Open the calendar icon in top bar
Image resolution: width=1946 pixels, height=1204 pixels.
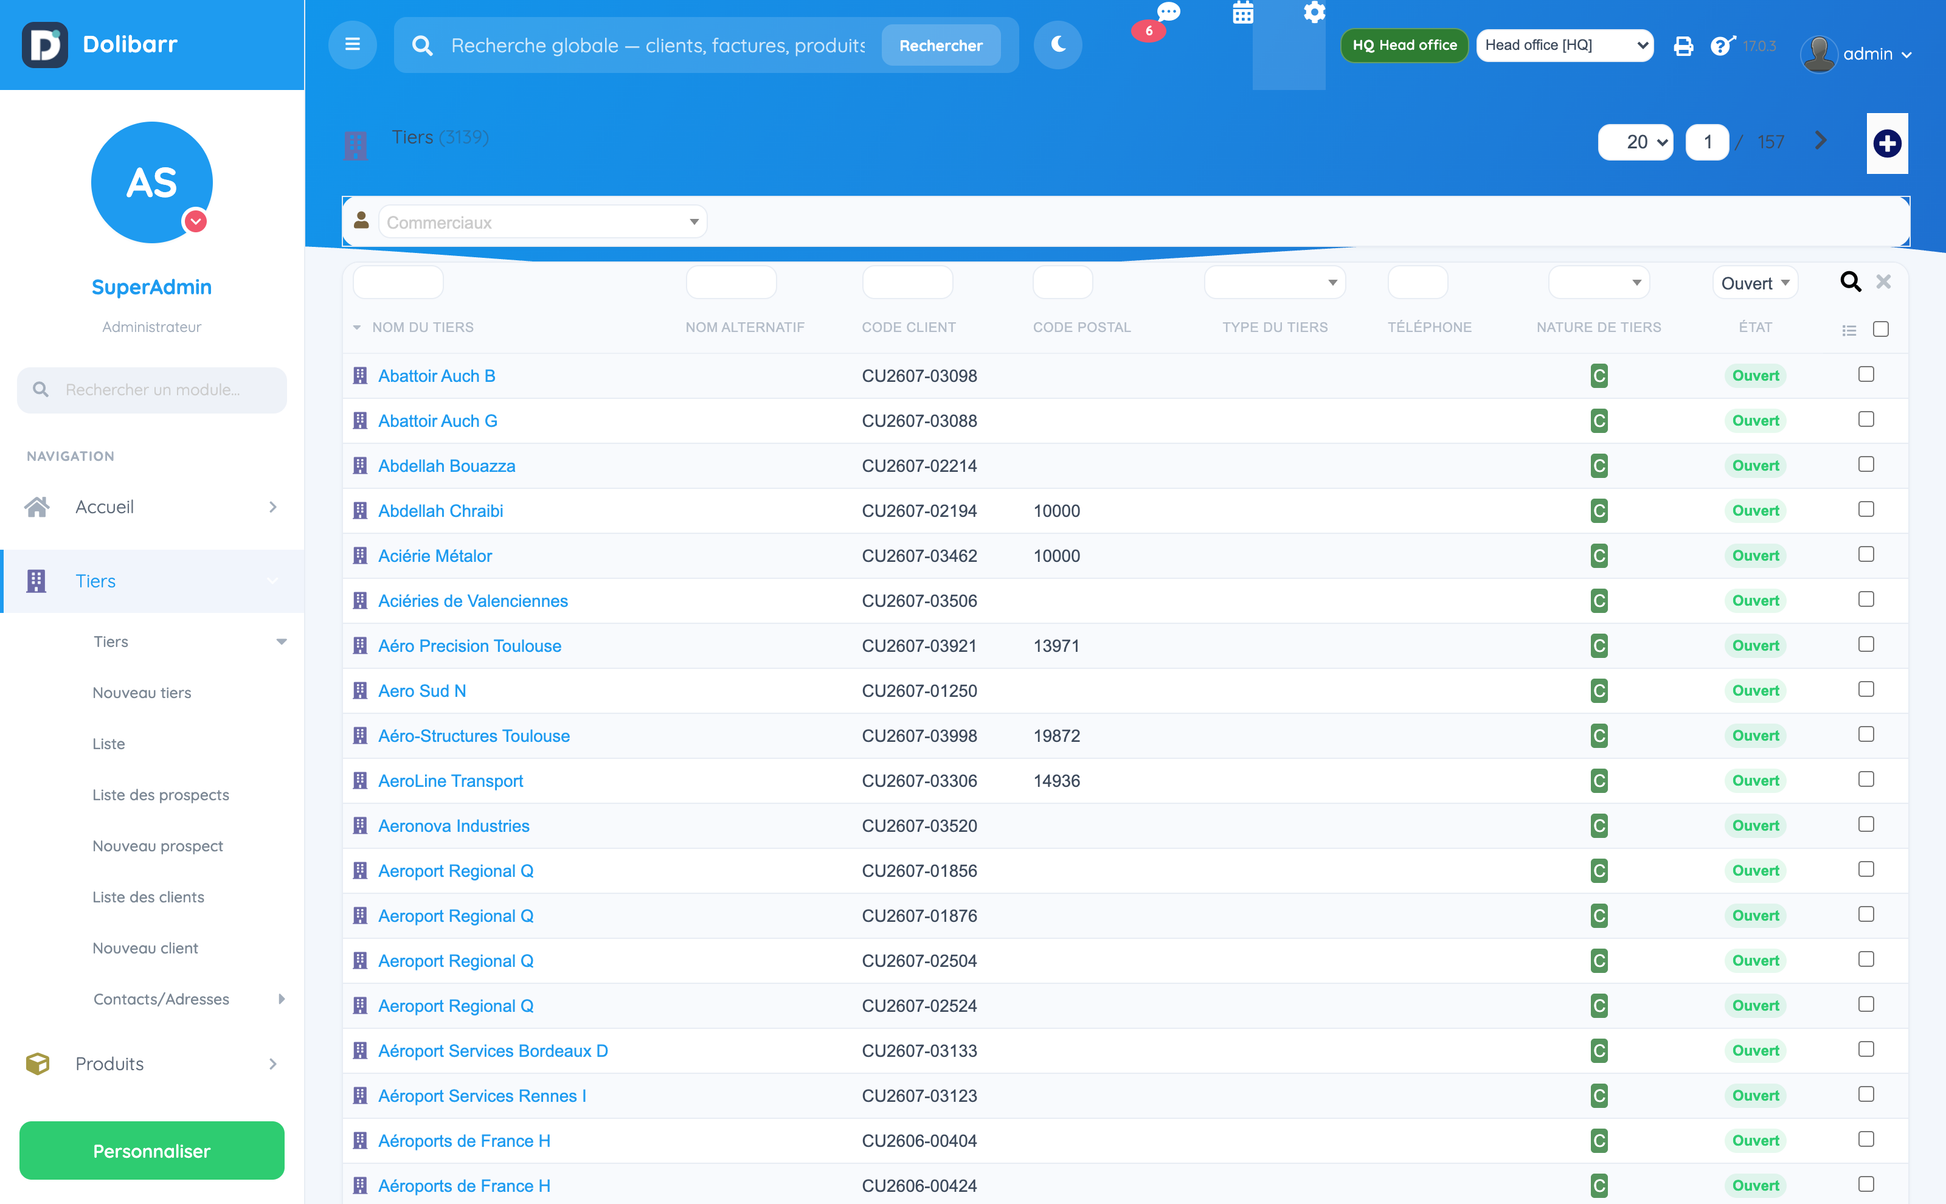pyautogui.click(x=1243, y=13)
